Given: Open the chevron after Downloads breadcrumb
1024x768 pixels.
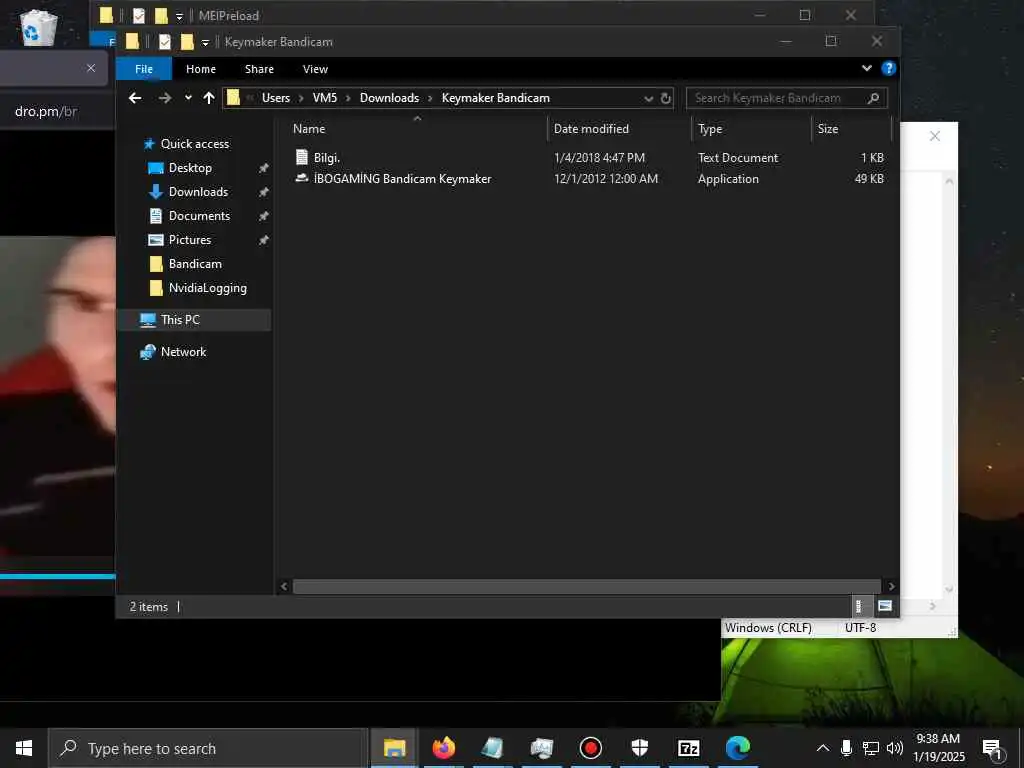Looking at the screenshot, I should coord(430,99).
